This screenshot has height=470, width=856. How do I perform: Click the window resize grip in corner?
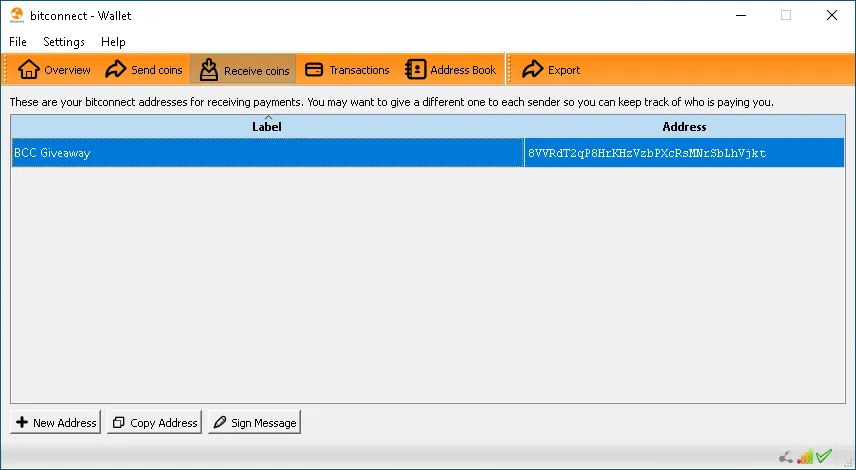(x=848, y=462)
